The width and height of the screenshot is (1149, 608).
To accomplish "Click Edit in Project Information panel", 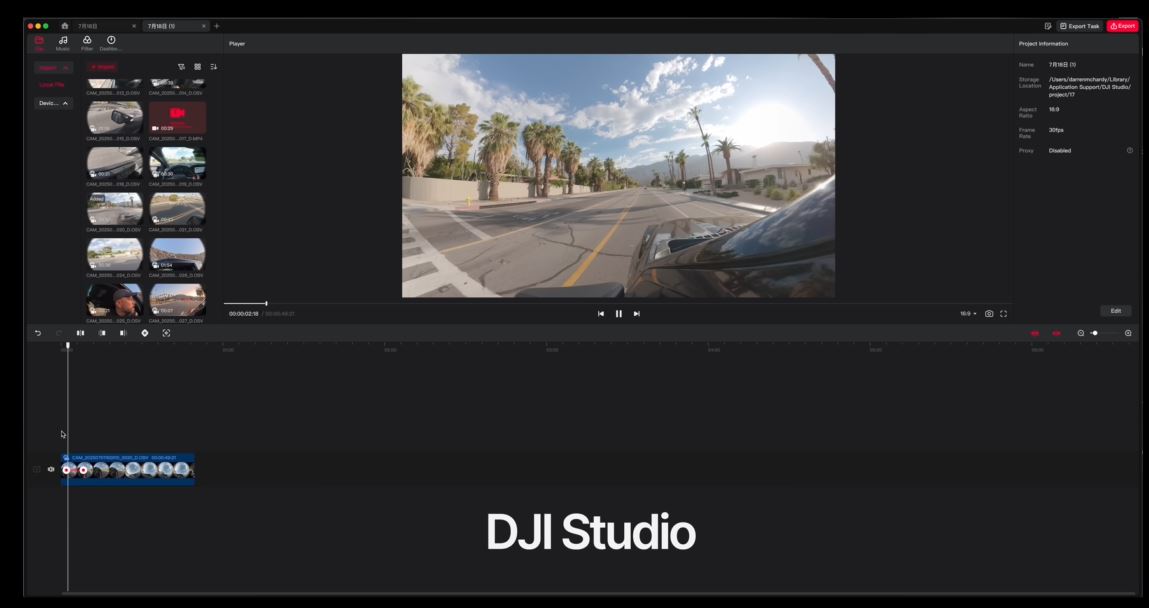I will click(1115, 311).
